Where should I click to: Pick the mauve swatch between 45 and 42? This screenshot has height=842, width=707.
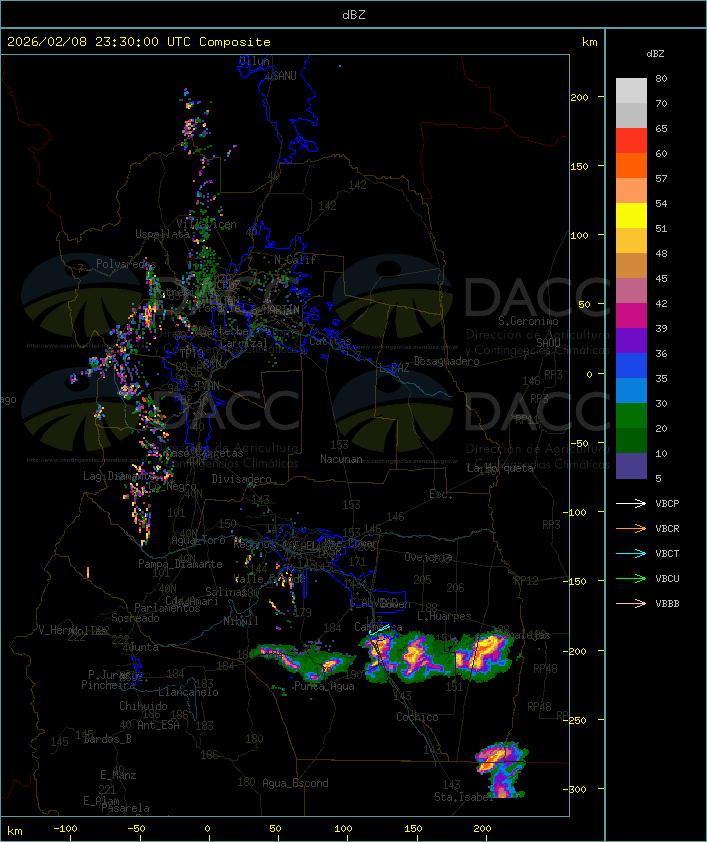[x=631, y=291]
